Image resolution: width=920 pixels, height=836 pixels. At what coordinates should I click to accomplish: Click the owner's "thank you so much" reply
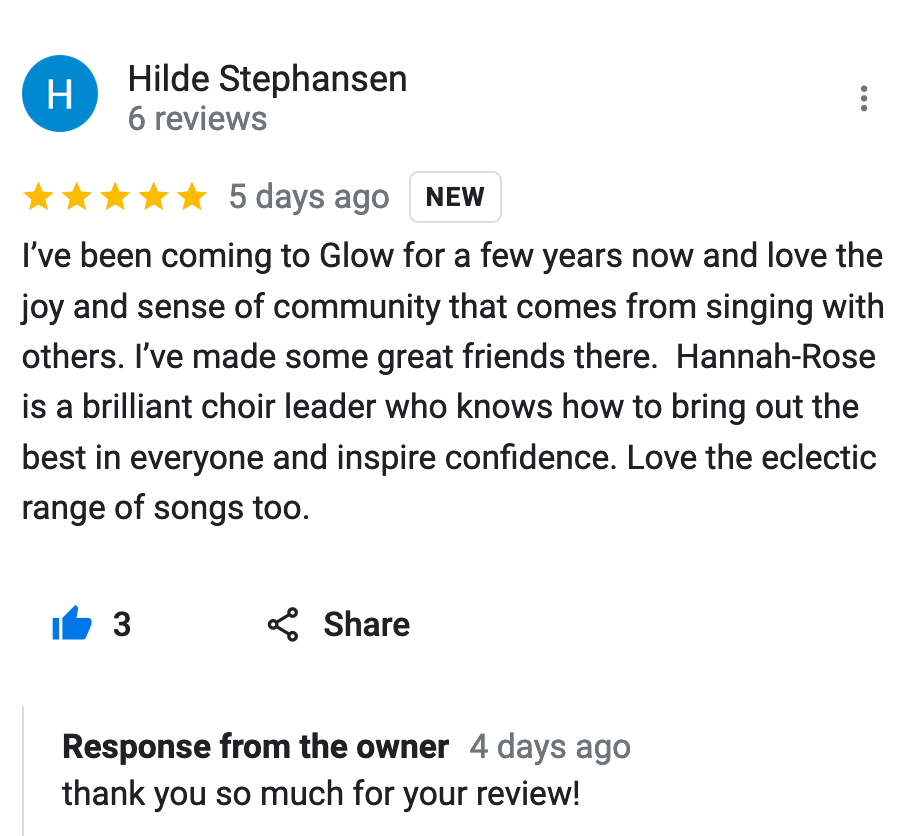(320, 794)
